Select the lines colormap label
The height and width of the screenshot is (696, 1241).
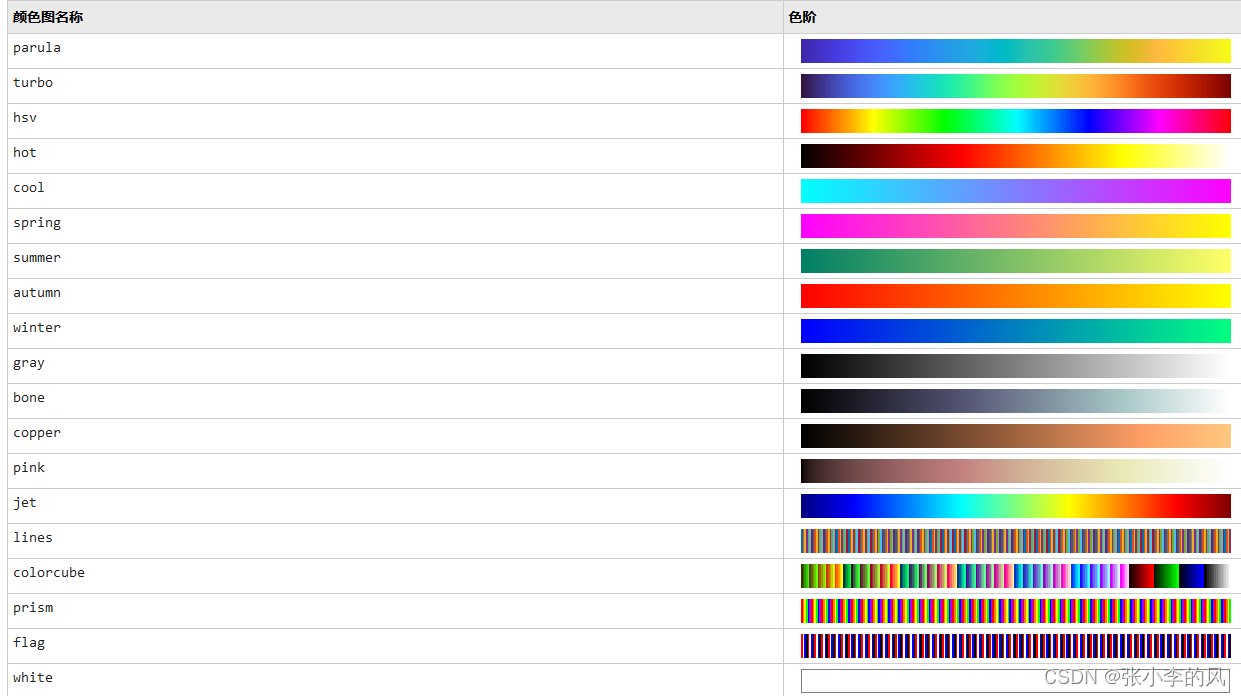tap(32, 537)
